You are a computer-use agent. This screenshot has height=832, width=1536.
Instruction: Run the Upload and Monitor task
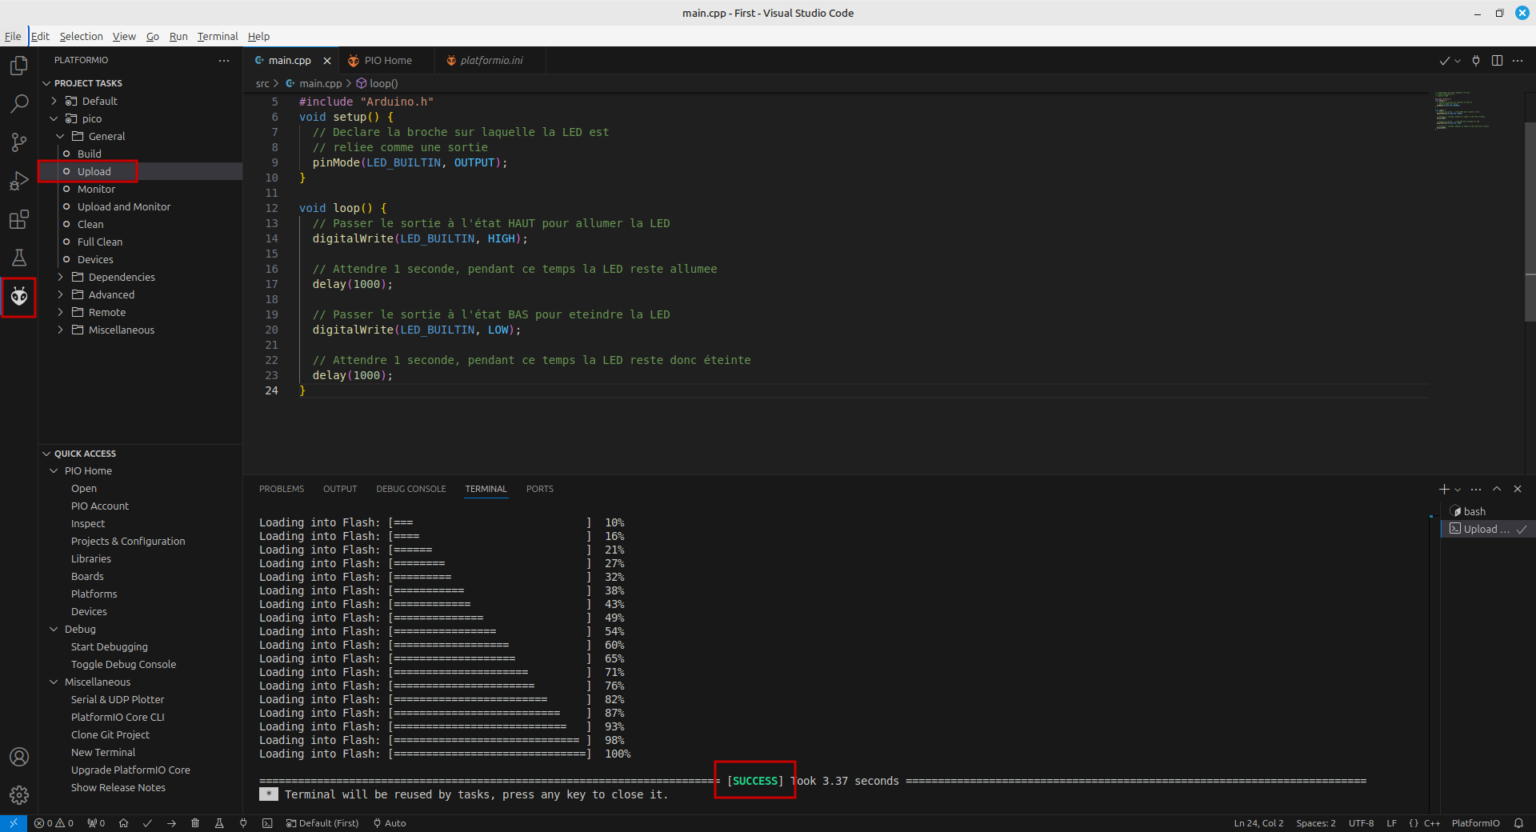(x=125, y=206)
